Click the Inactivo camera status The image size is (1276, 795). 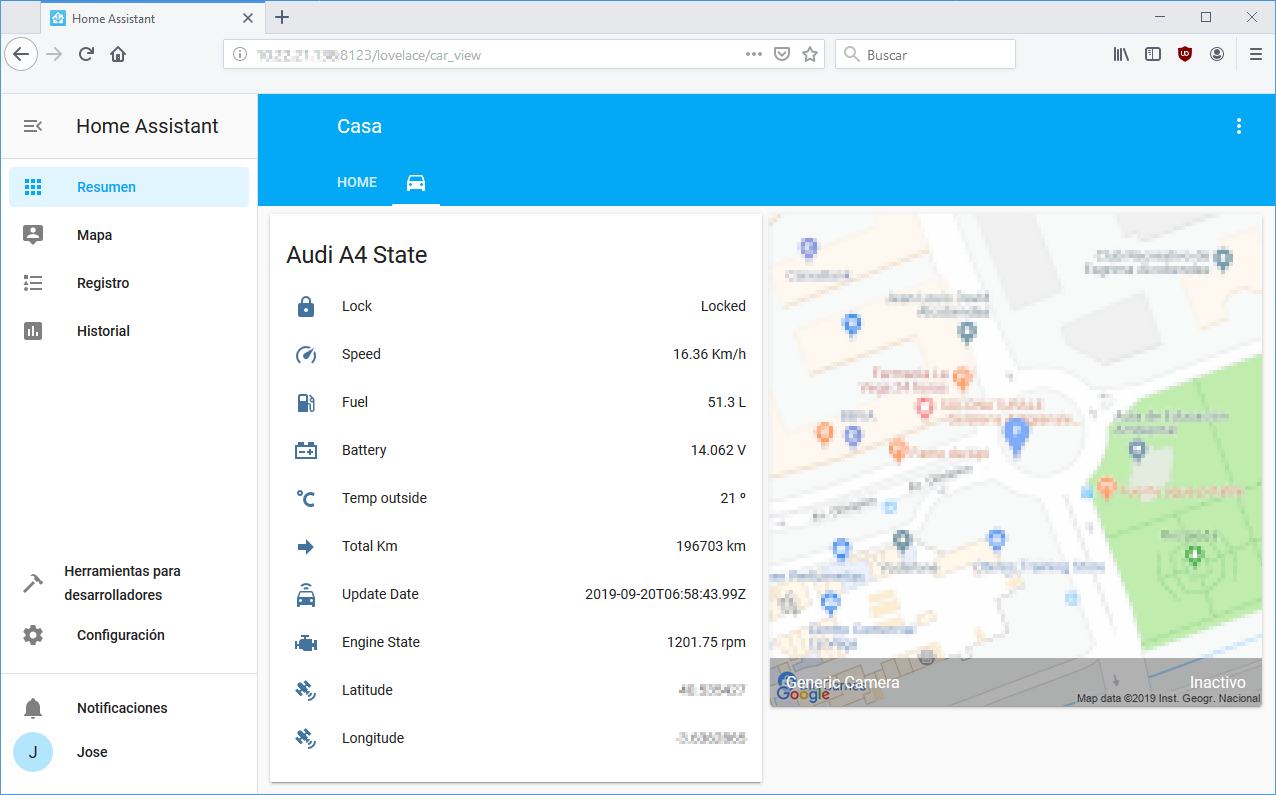(x=1217, y=682)
